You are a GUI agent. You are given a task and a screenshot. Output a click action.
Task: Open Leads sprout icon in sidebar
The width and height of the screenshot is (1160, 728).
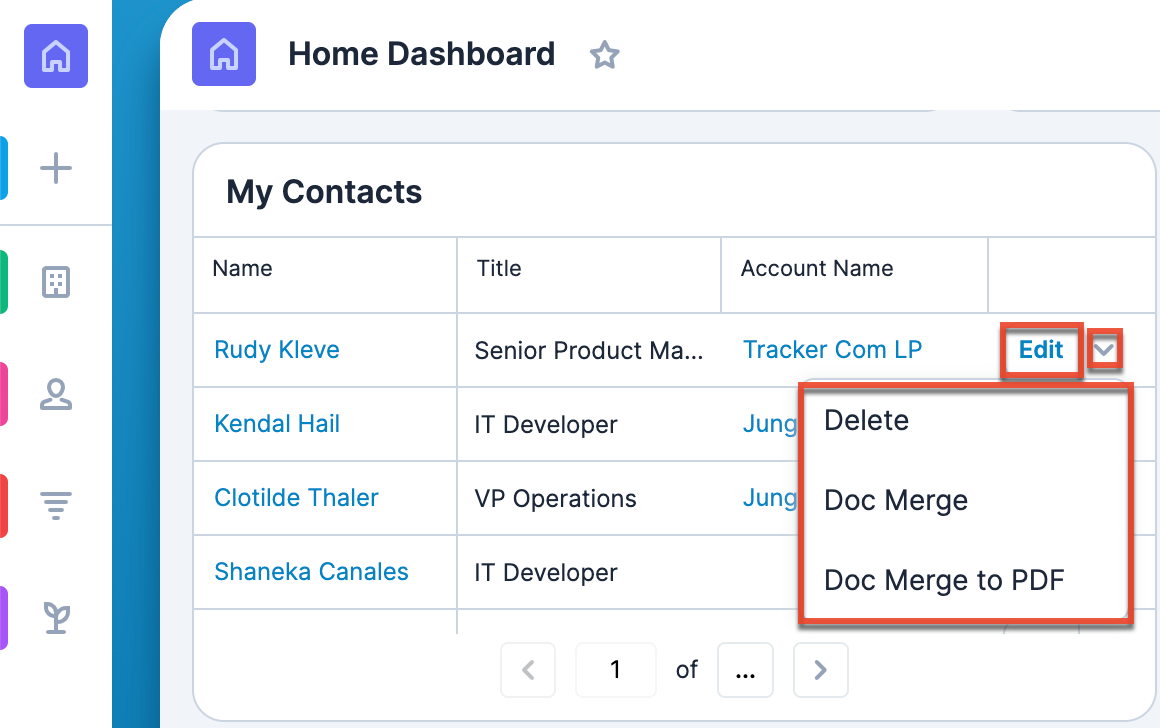pyautogui.click(x=56, y=618)
